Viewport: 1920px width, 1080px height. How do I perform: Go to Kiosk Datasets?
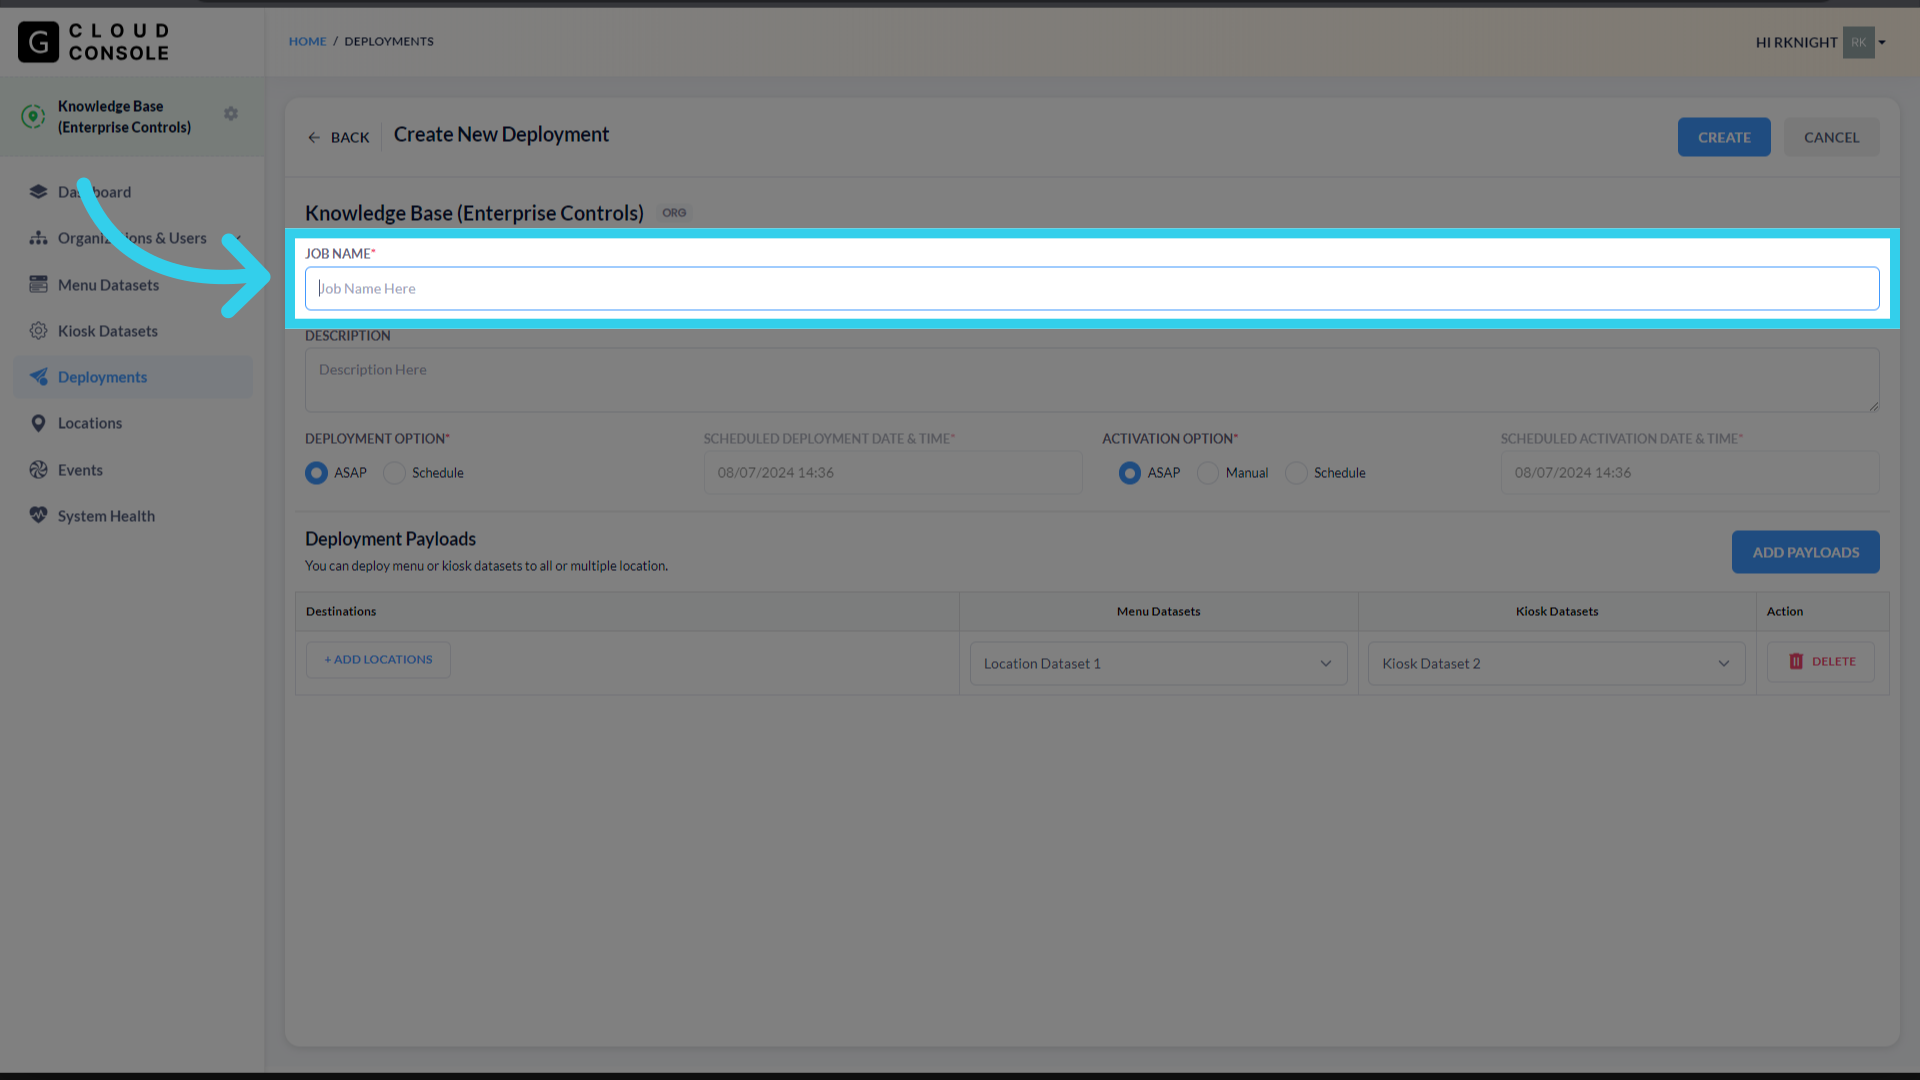click(x=132, y=331)
